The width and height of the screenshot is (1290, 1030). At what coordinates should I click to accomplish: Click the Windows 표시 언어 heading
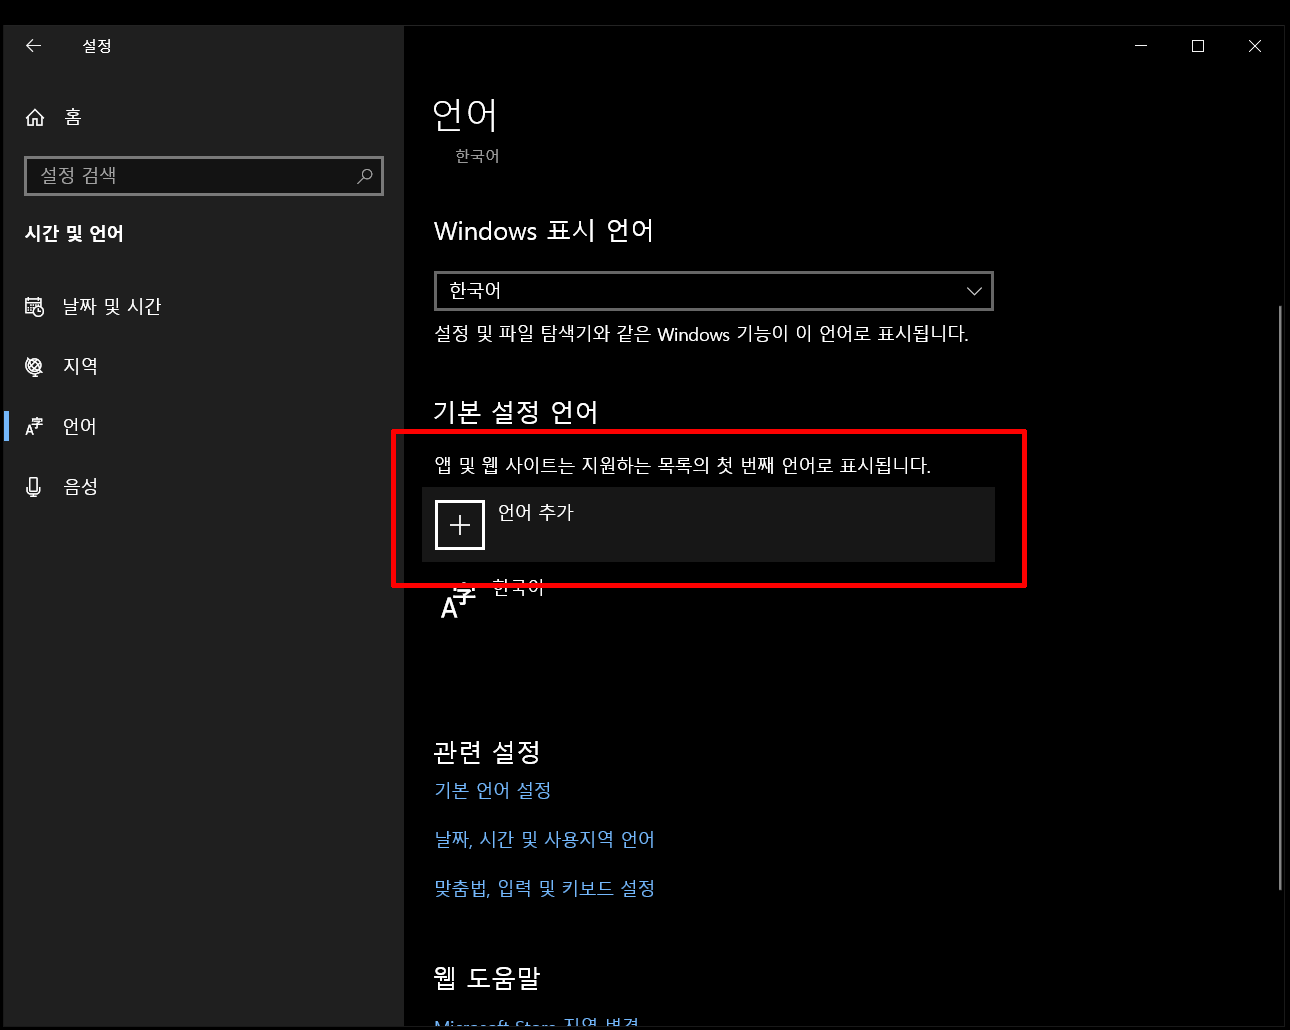pos(544,231)
